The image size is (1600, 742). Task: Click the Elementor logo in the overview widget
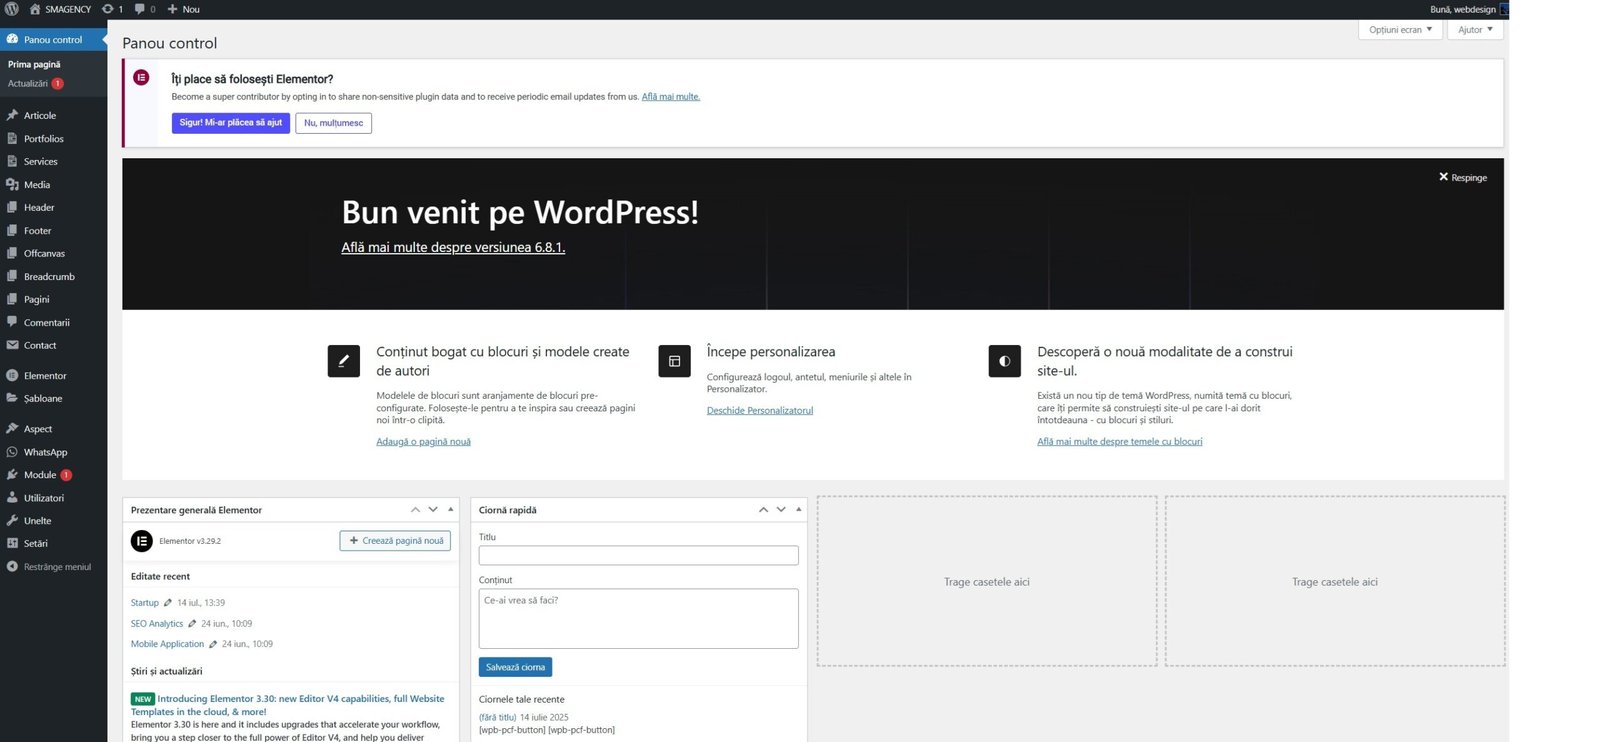click(x=142, y=541)
